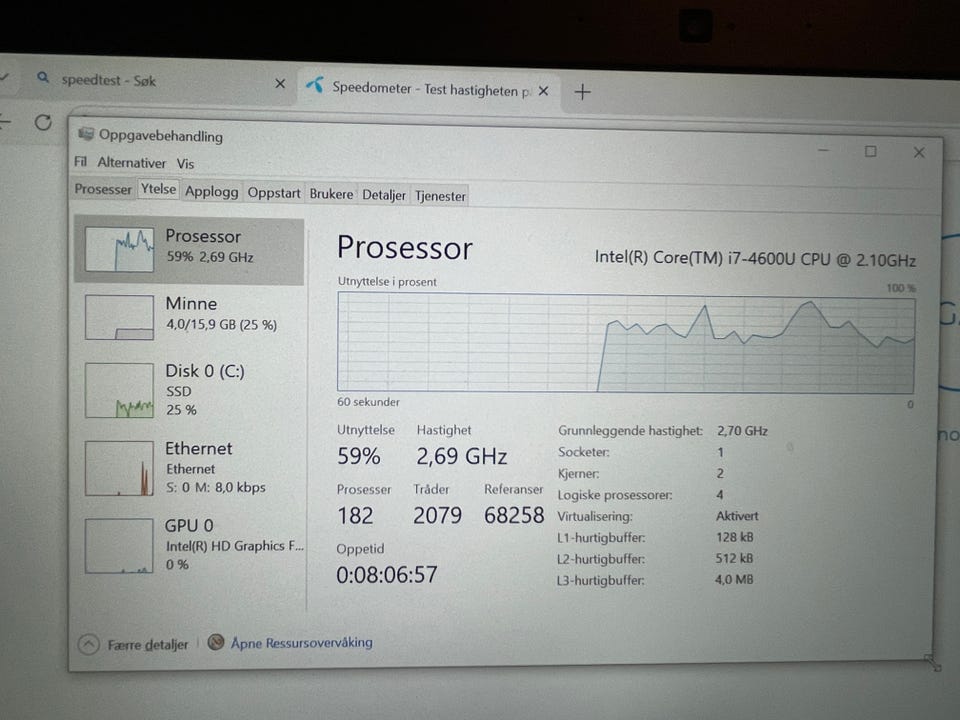Open the Alternativer menu
960x720 pixels.
pyautogui.click(x=132, y=163)
